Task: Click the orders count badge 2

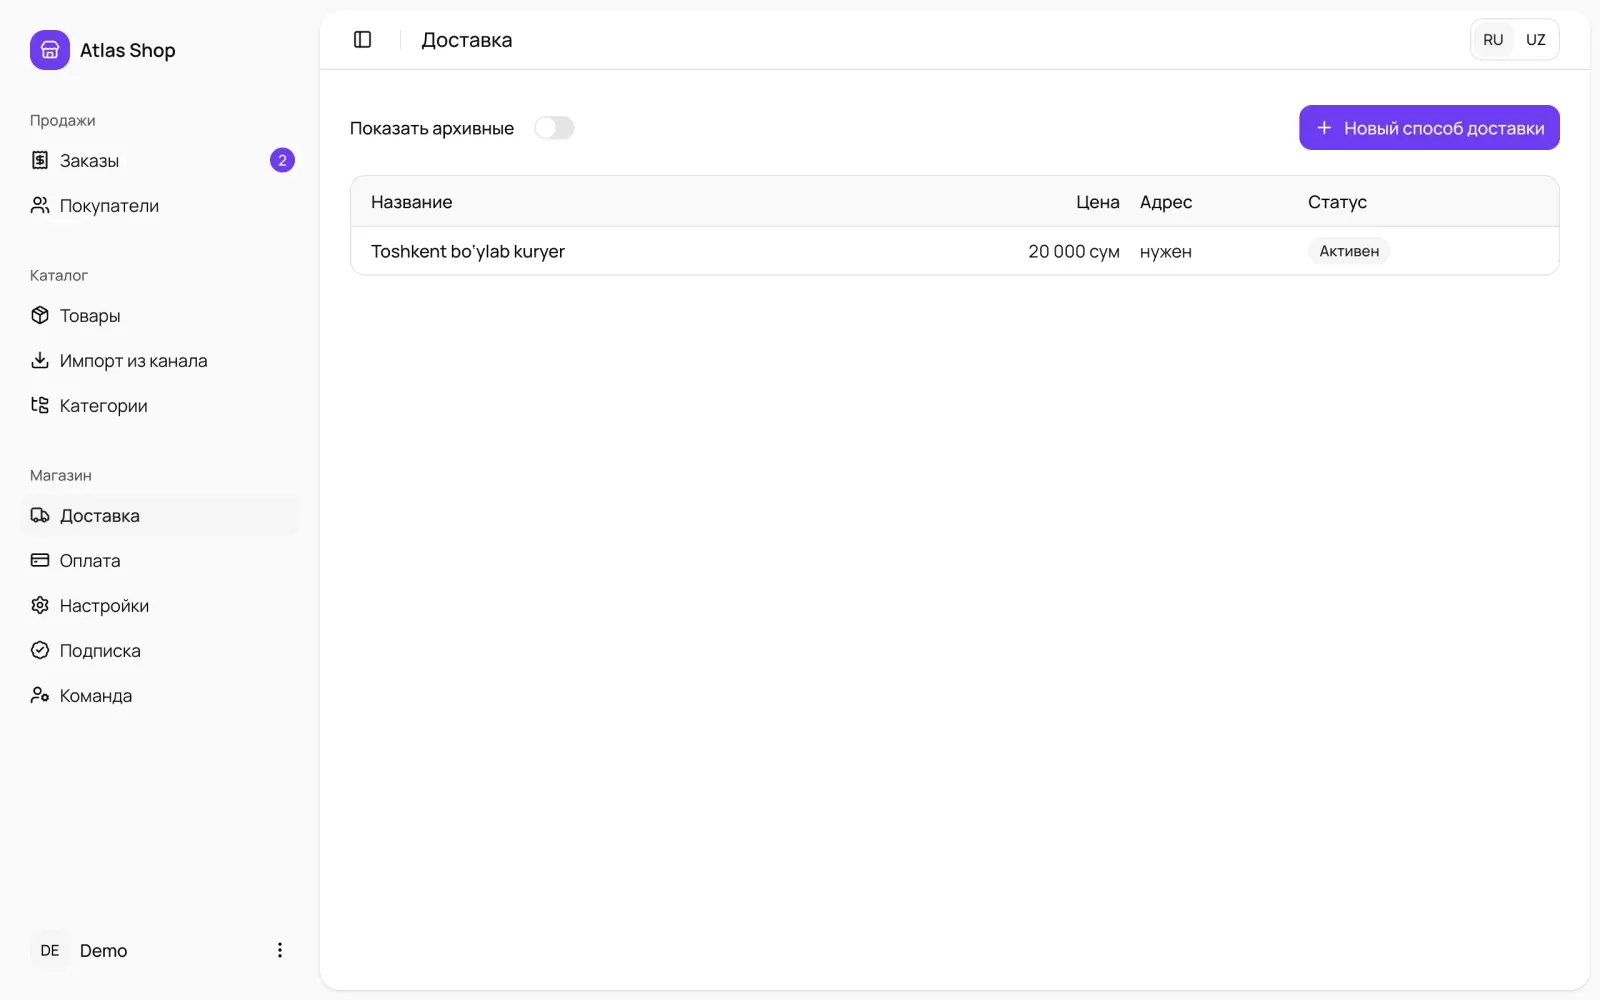Action: 282,160
